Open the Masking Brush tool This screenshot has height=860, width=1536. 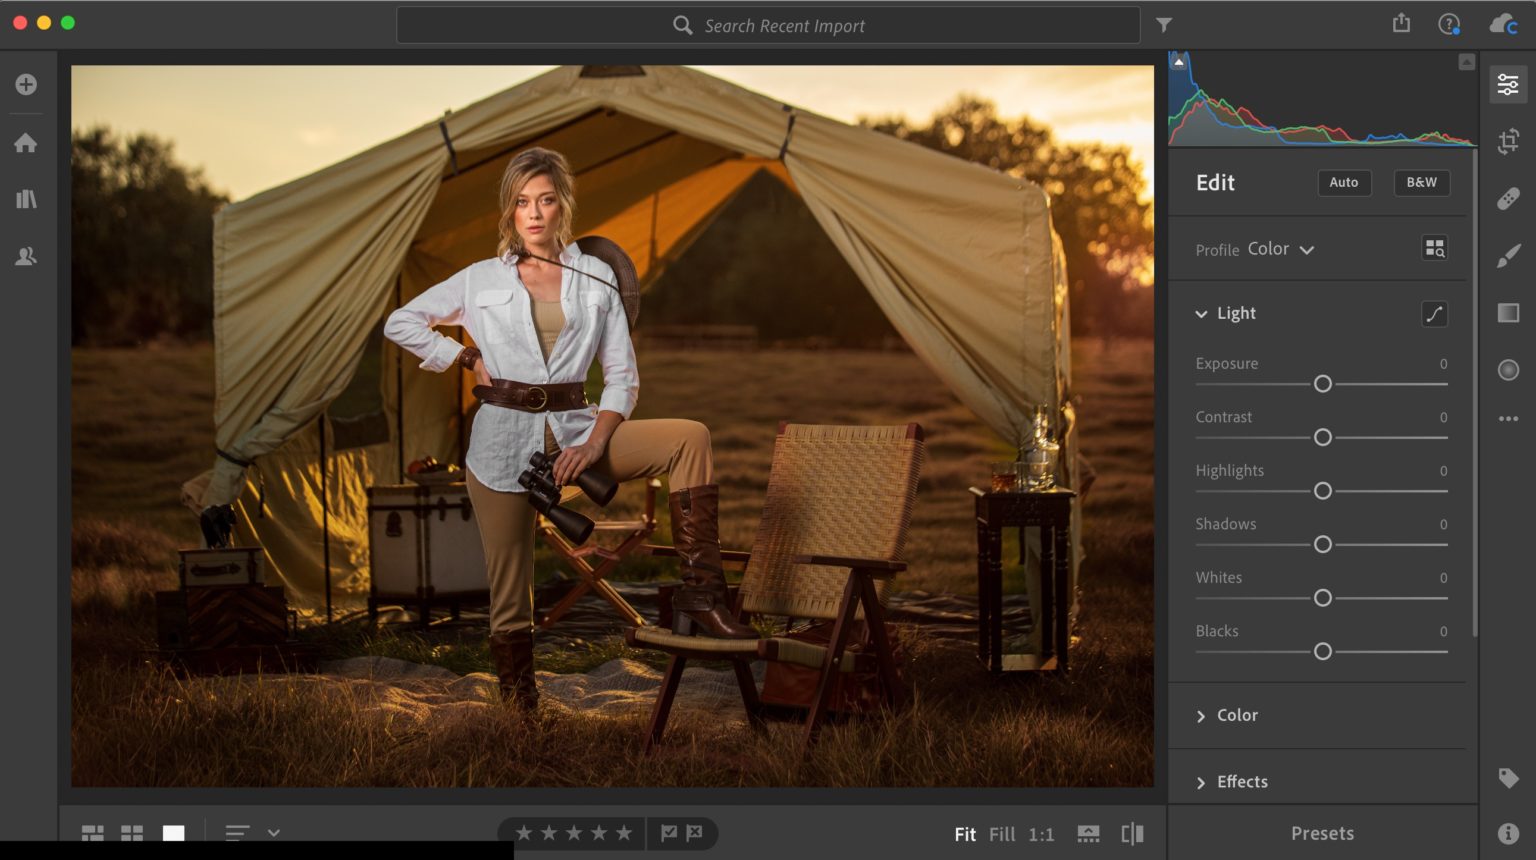1508,255
